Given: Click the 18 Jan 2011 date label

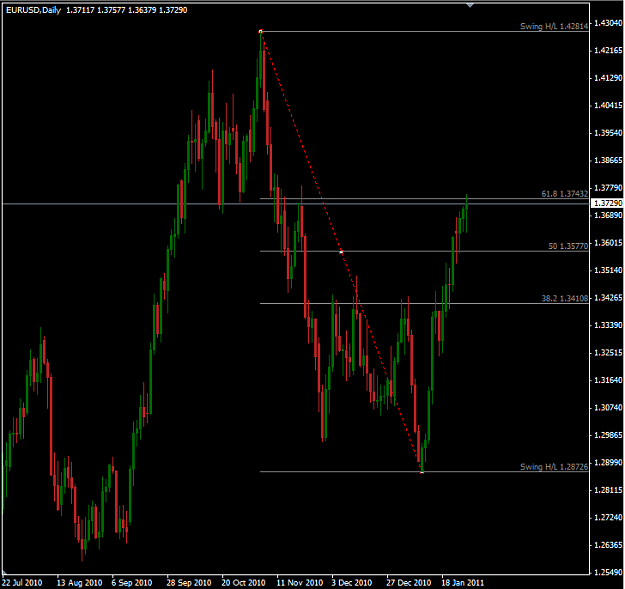Looking at the screenshot, I should 462,583.
